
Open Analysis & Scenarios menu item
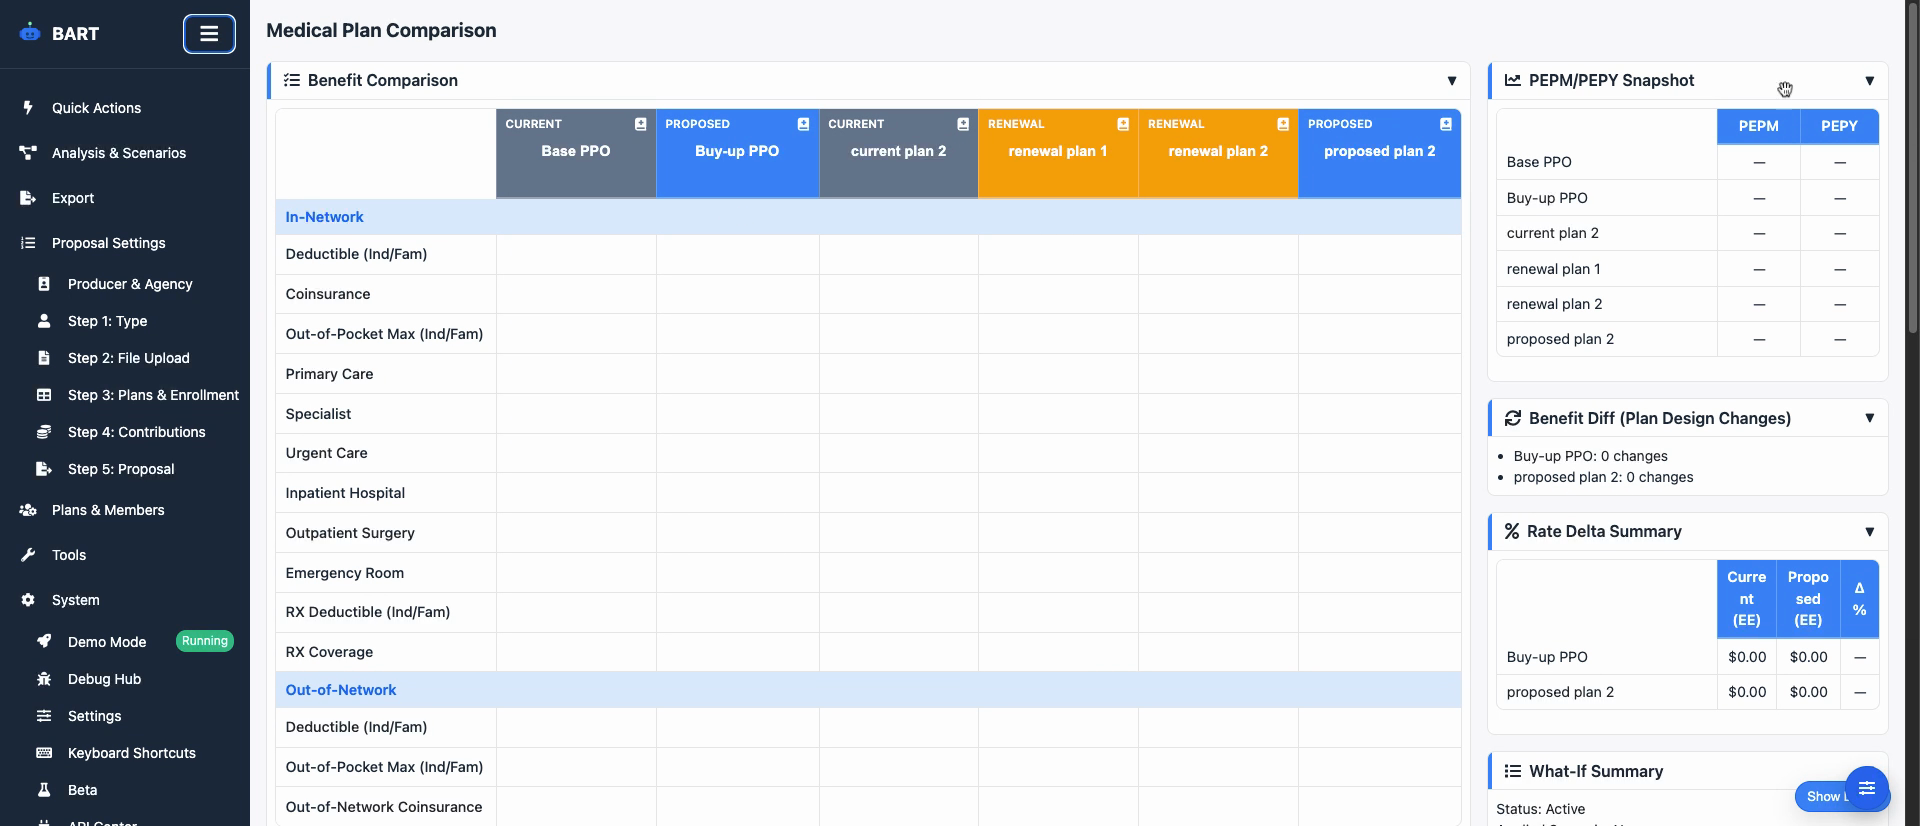[118, 153]
